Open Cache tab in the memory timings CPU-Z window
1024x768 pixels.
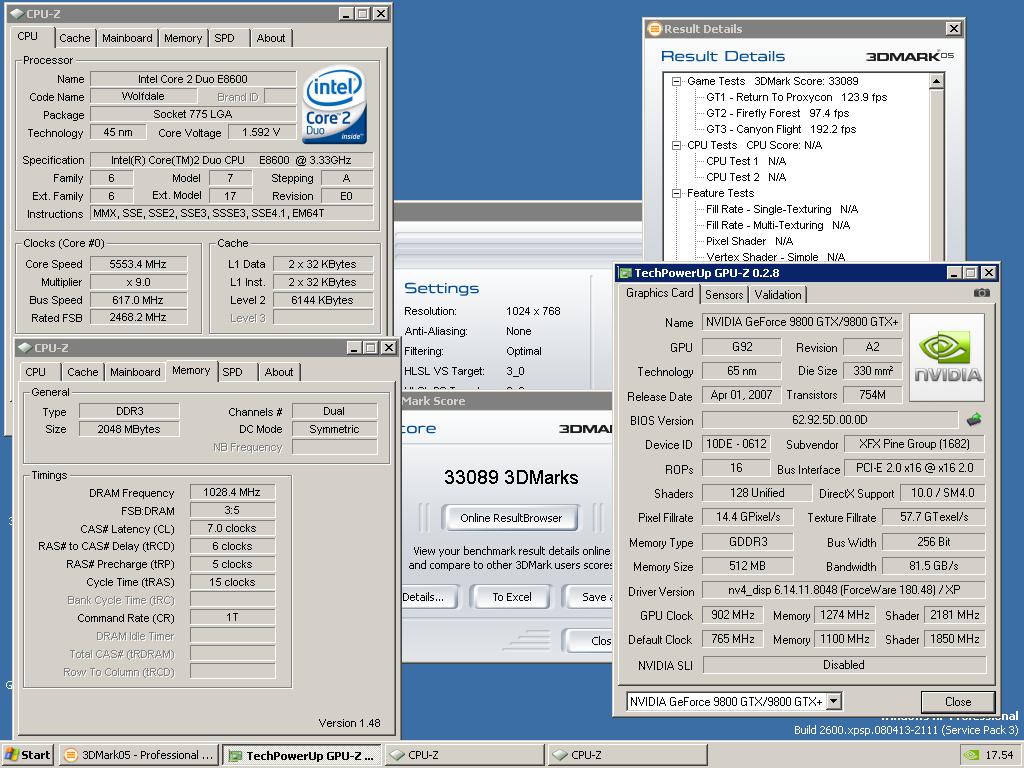[82, 372]
